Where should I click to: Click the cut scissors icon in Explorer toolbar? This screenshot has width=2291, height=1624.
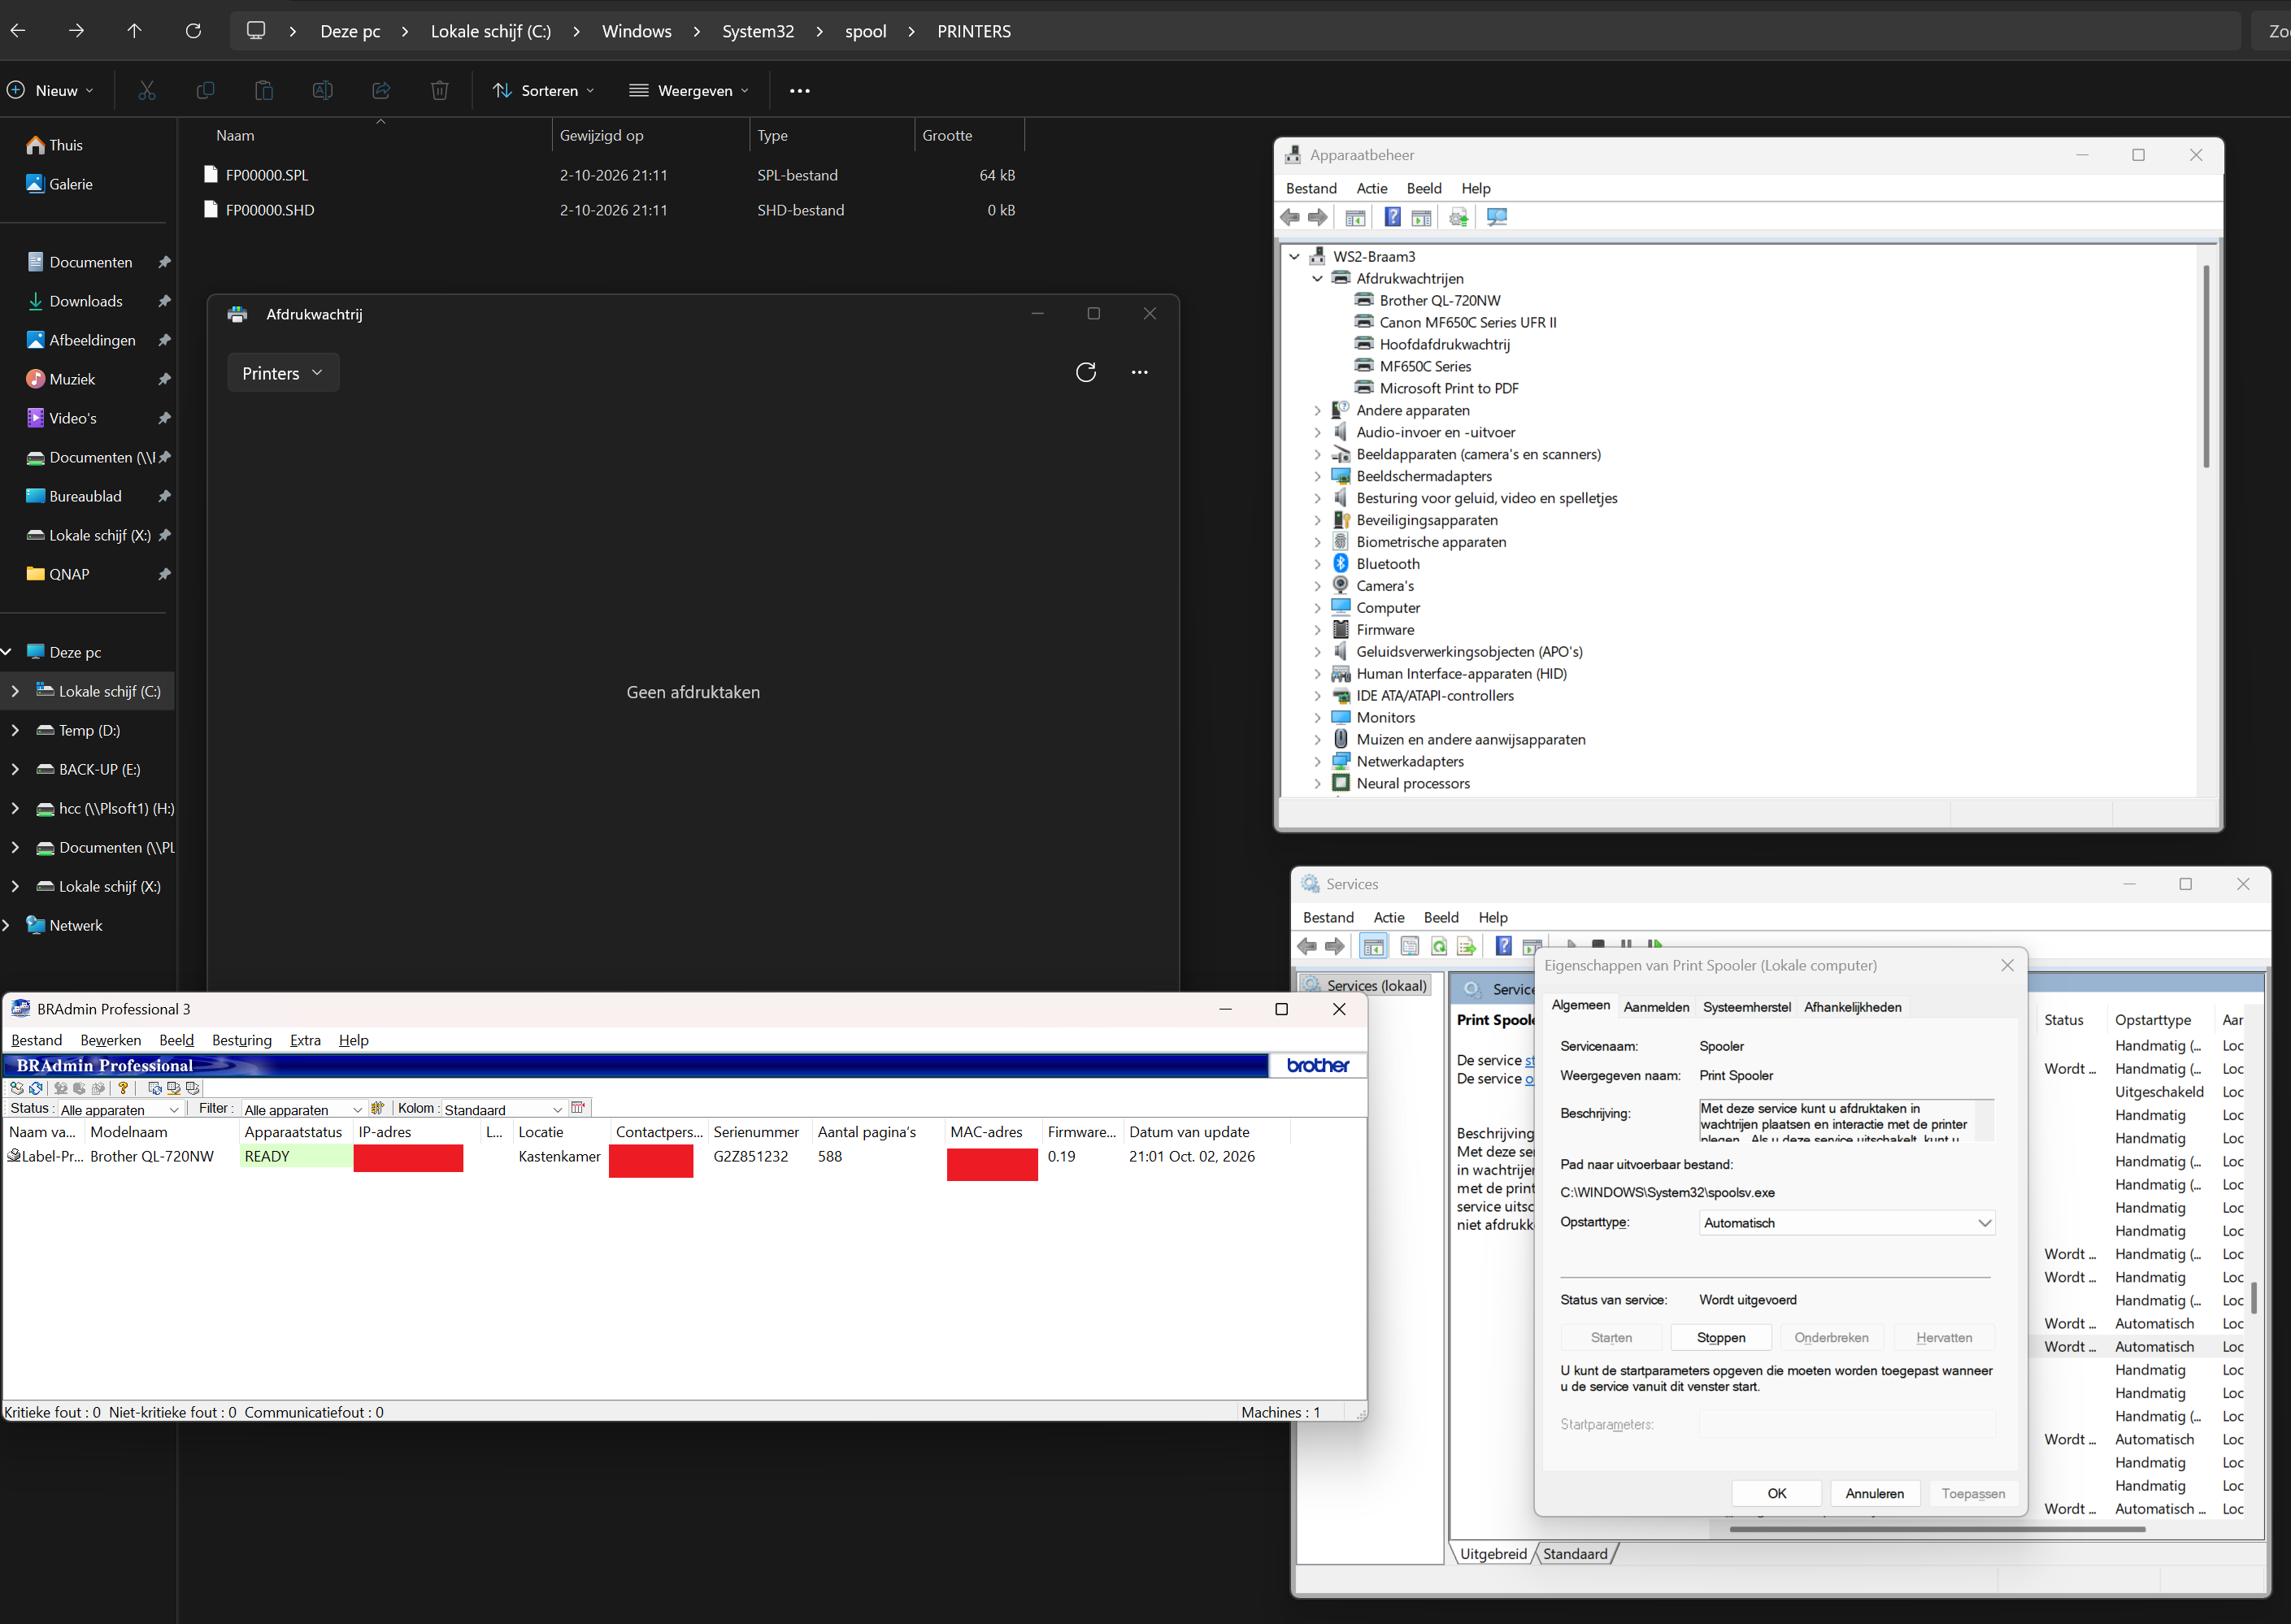[x=147, y=91]
